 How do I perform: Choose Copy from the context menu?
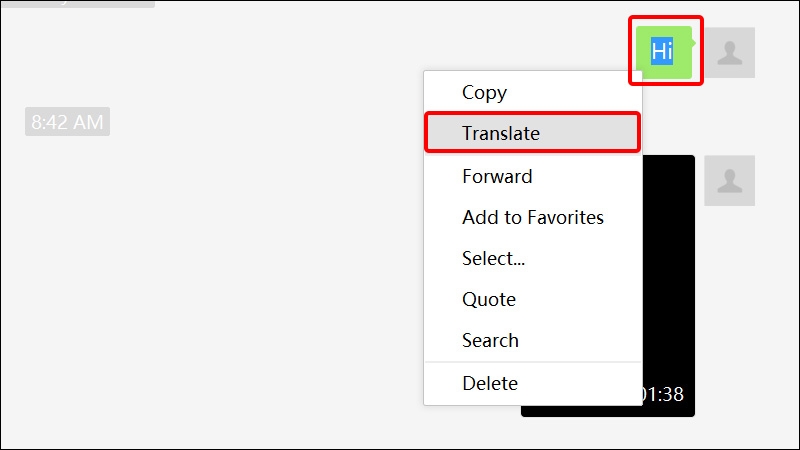[x=484, y=92]
